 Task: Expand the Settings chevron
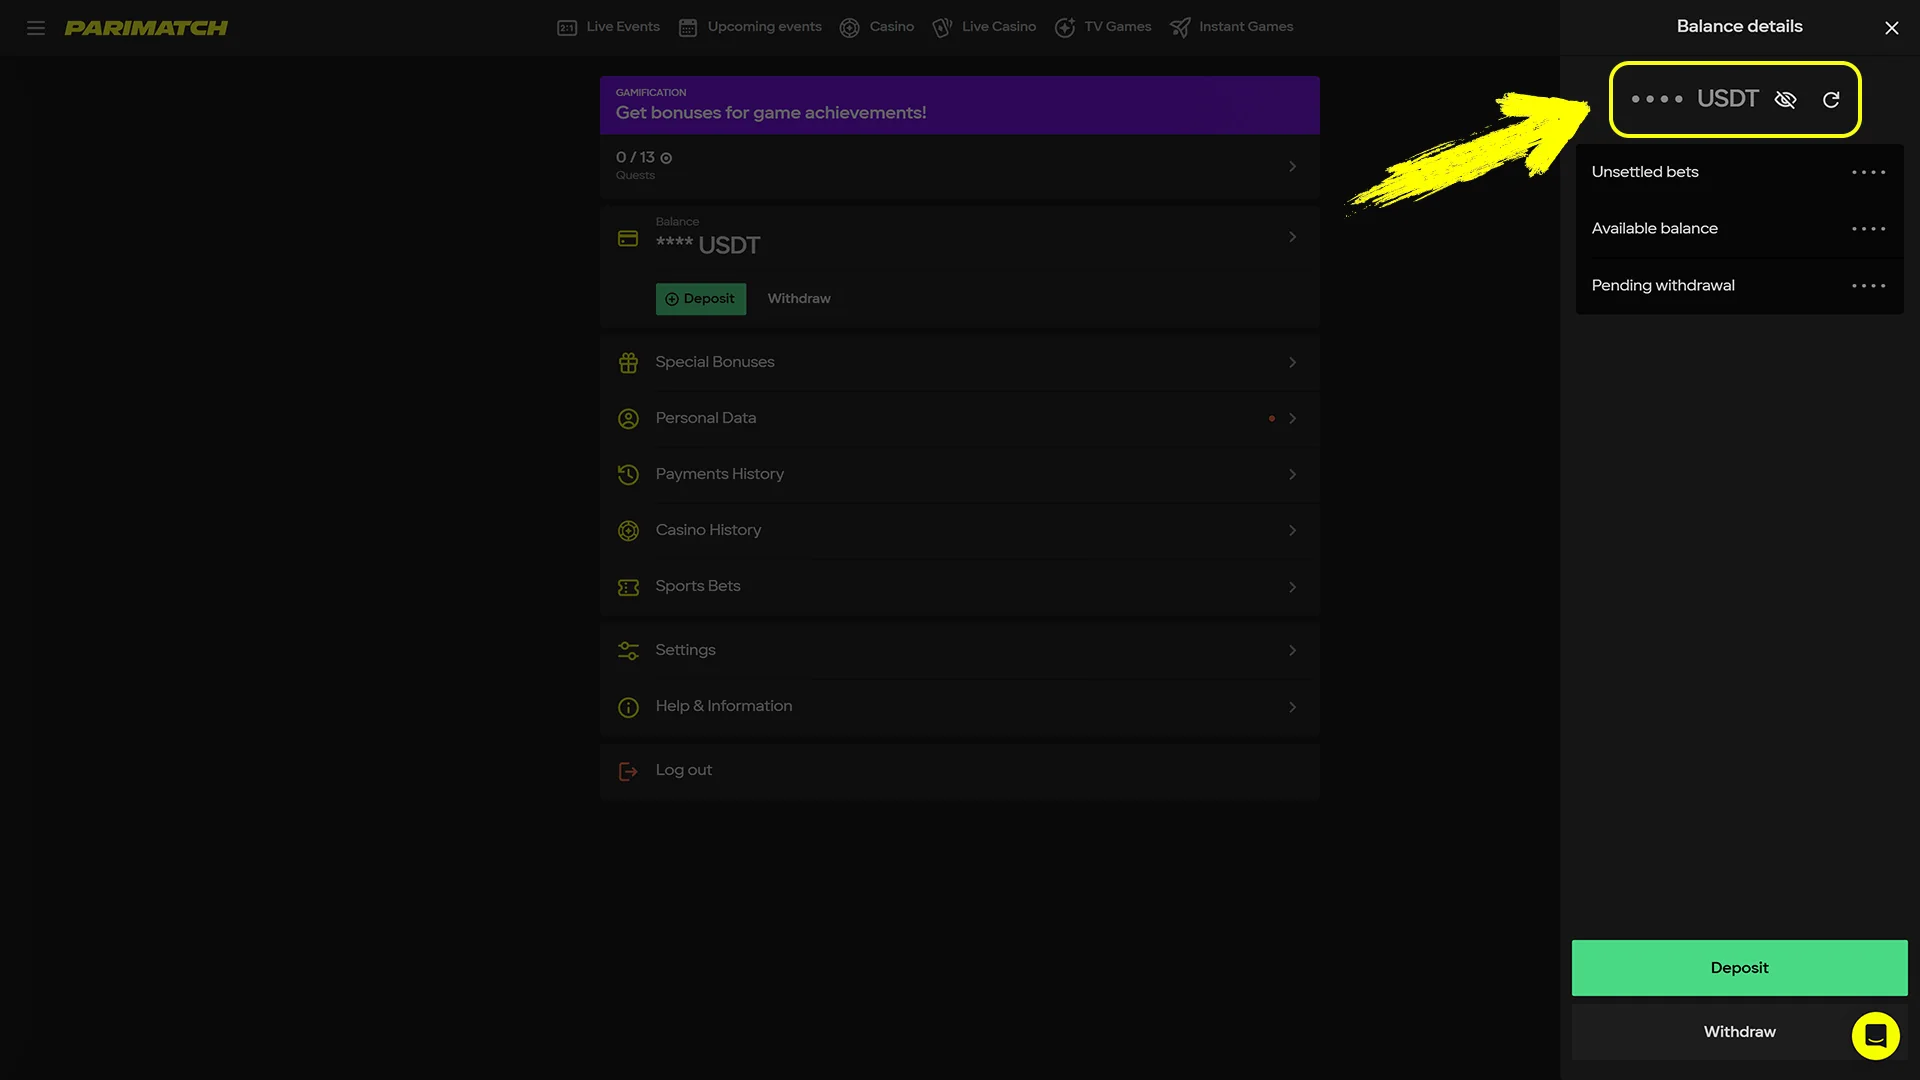(1292, 650)
